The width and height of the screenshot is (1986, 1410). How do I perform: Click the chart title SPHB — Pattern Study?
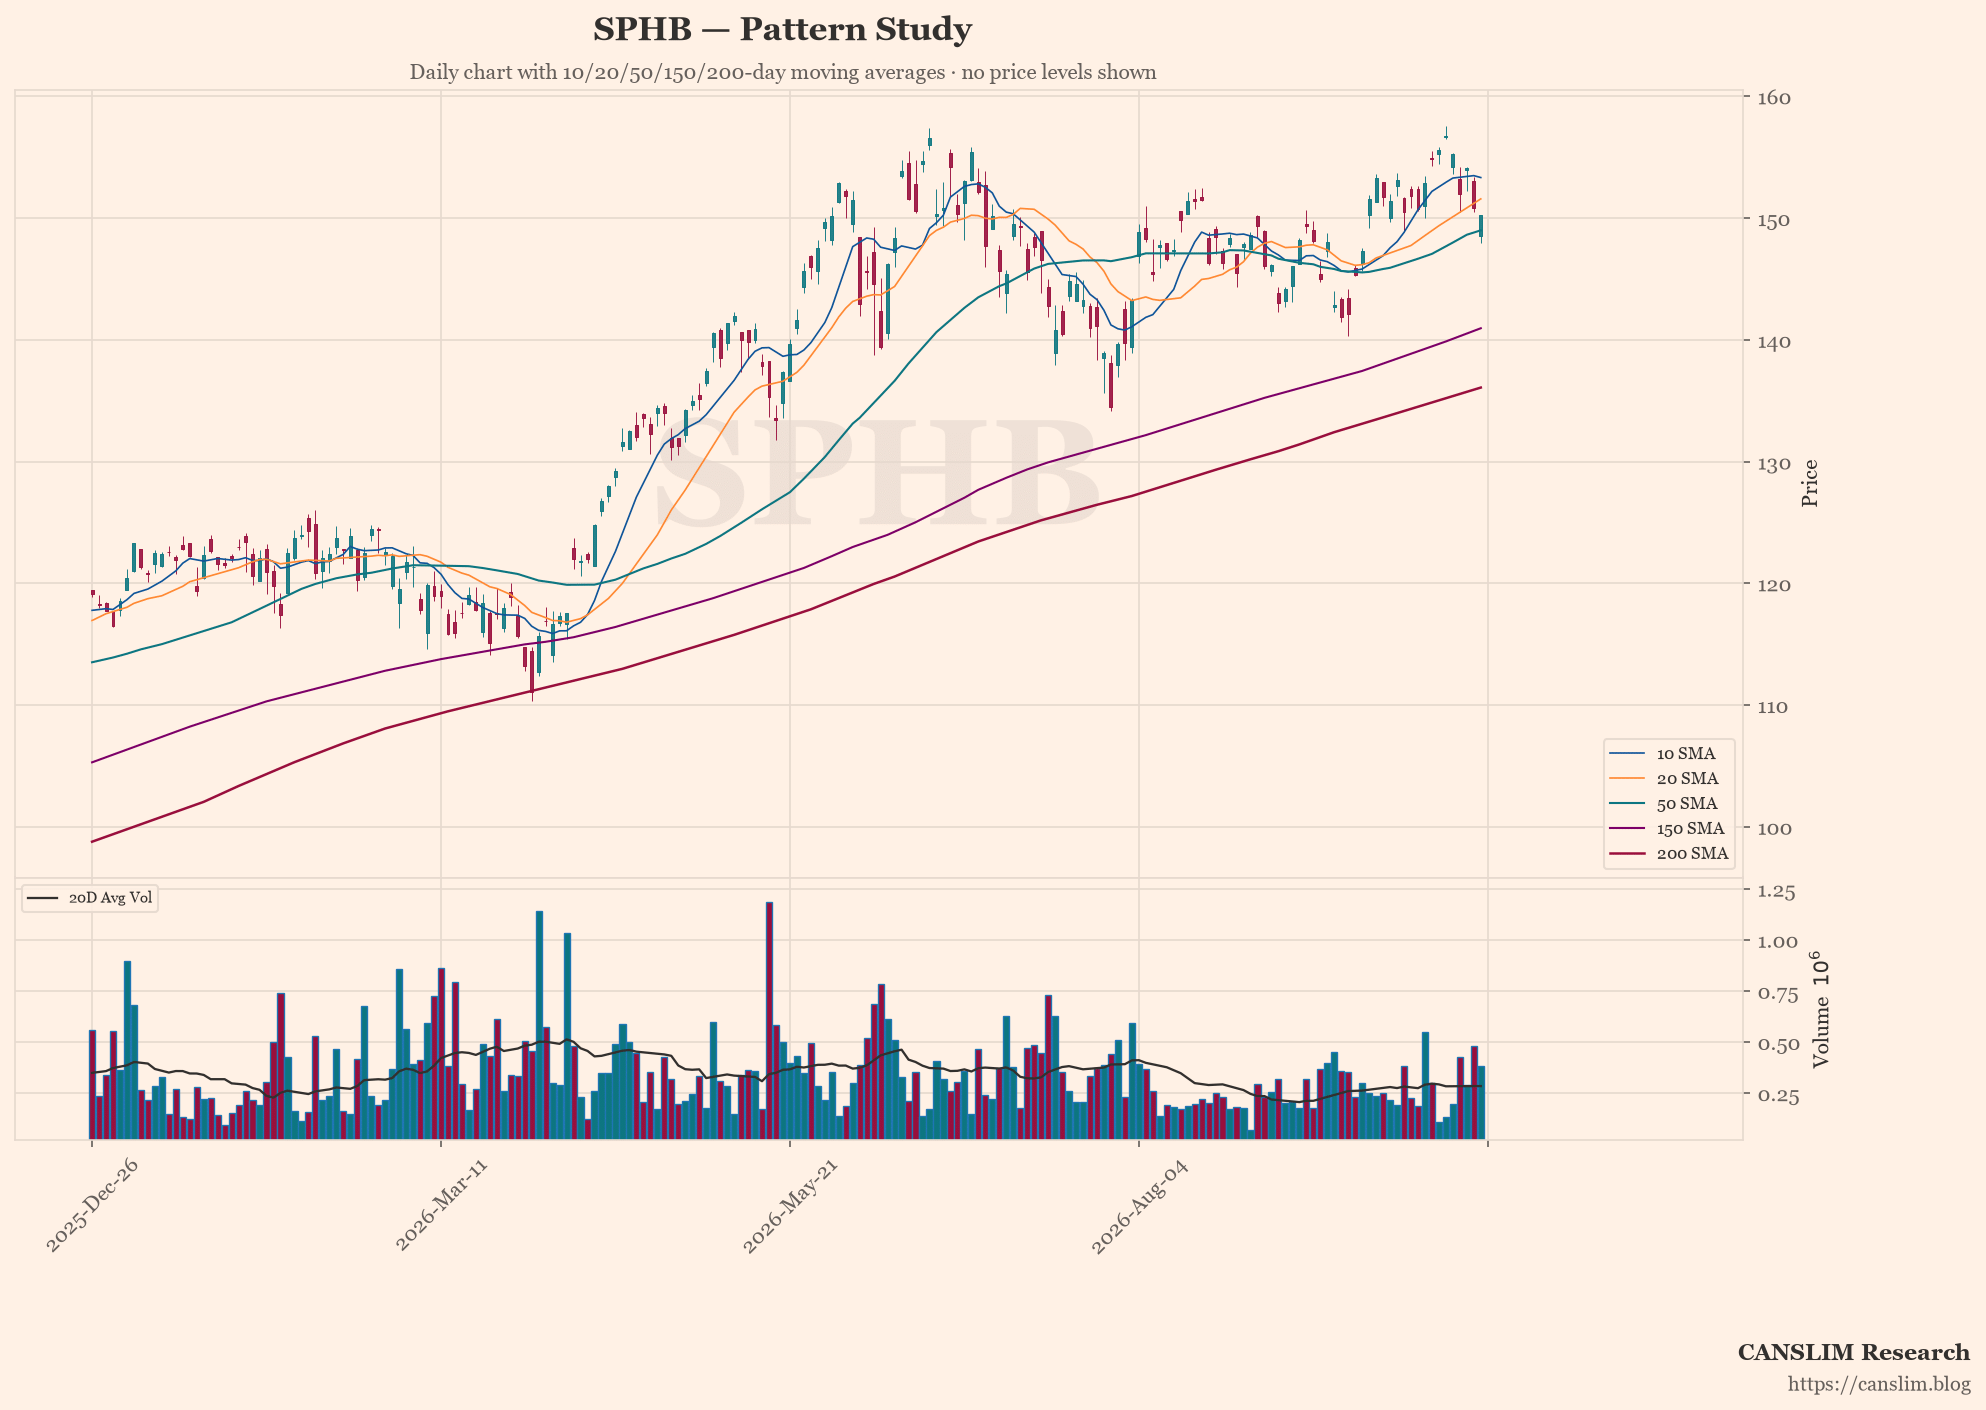782,30
